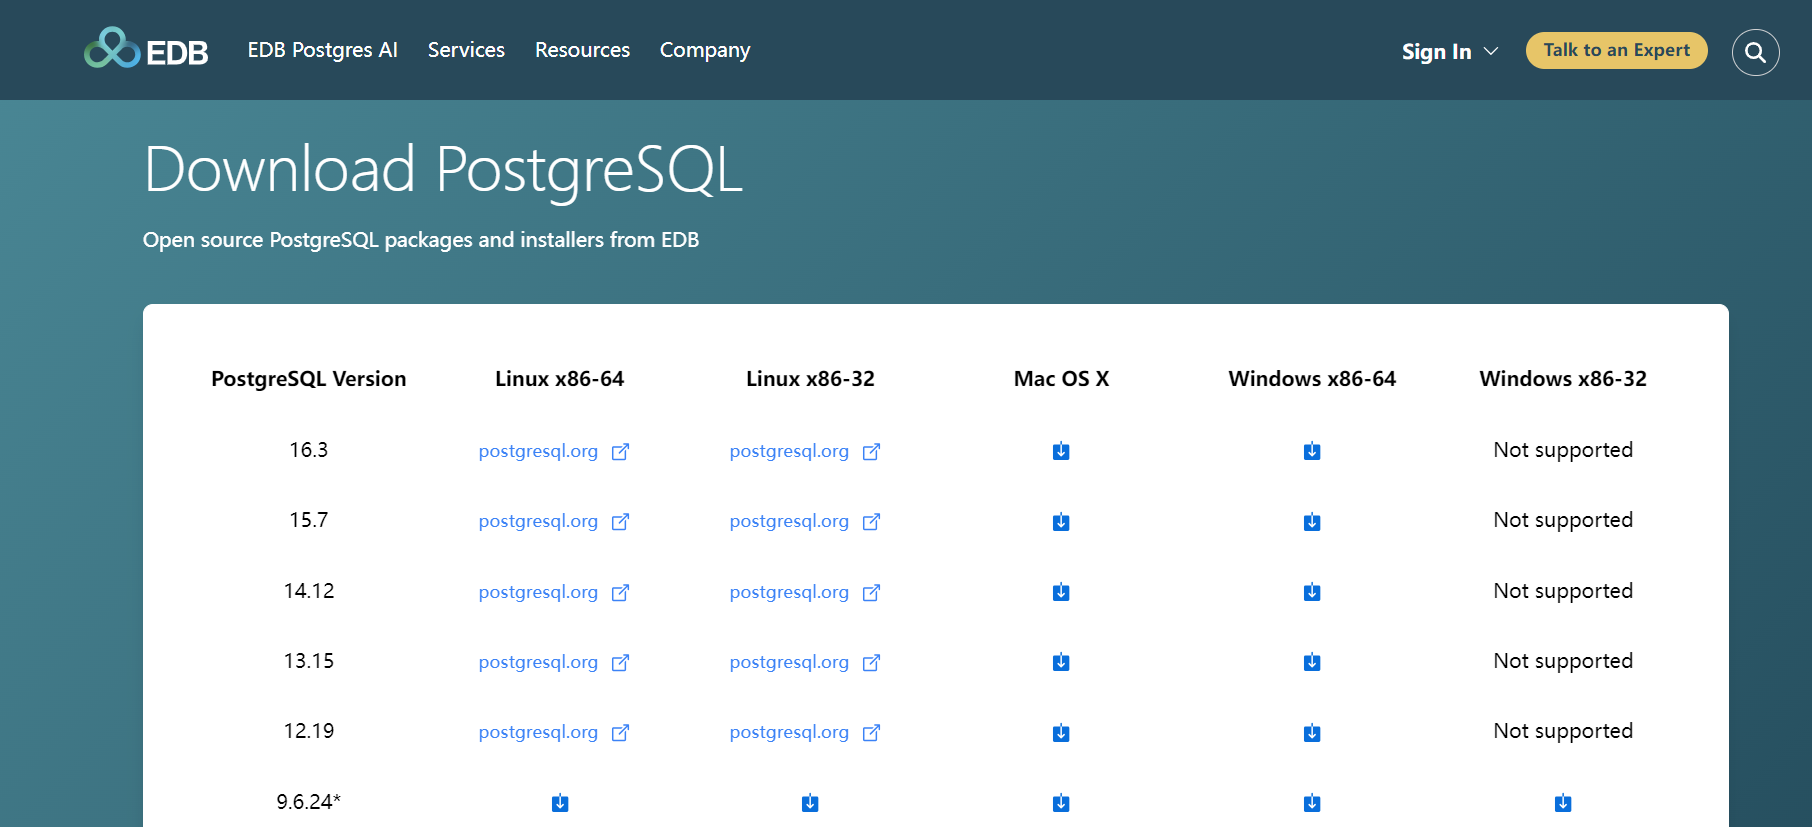The width and height of the screenshot is (1812, 827).
Task: Click the Windows x86-32 column header
Action: tap(1563, 379)
